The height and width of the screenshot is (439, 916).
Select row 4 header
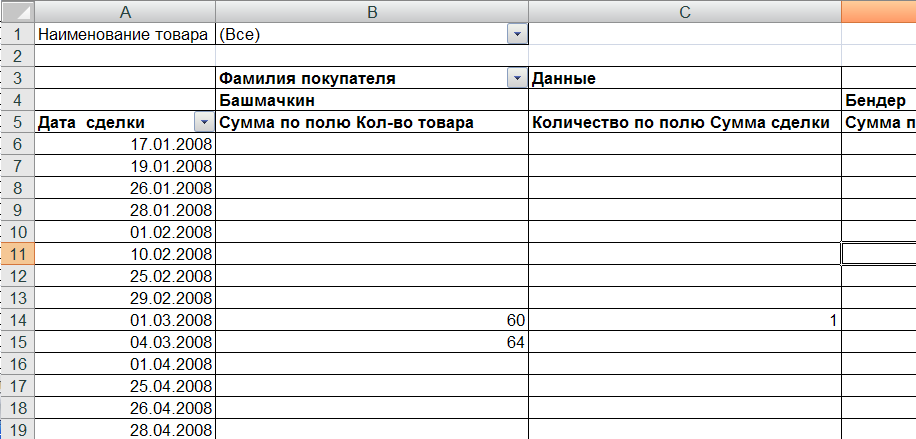(18, 100)
